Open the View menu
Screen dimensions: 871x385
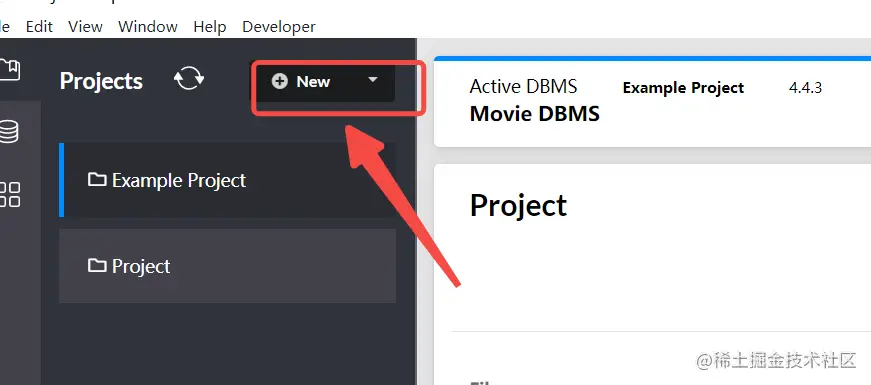[x=85, y=27]
